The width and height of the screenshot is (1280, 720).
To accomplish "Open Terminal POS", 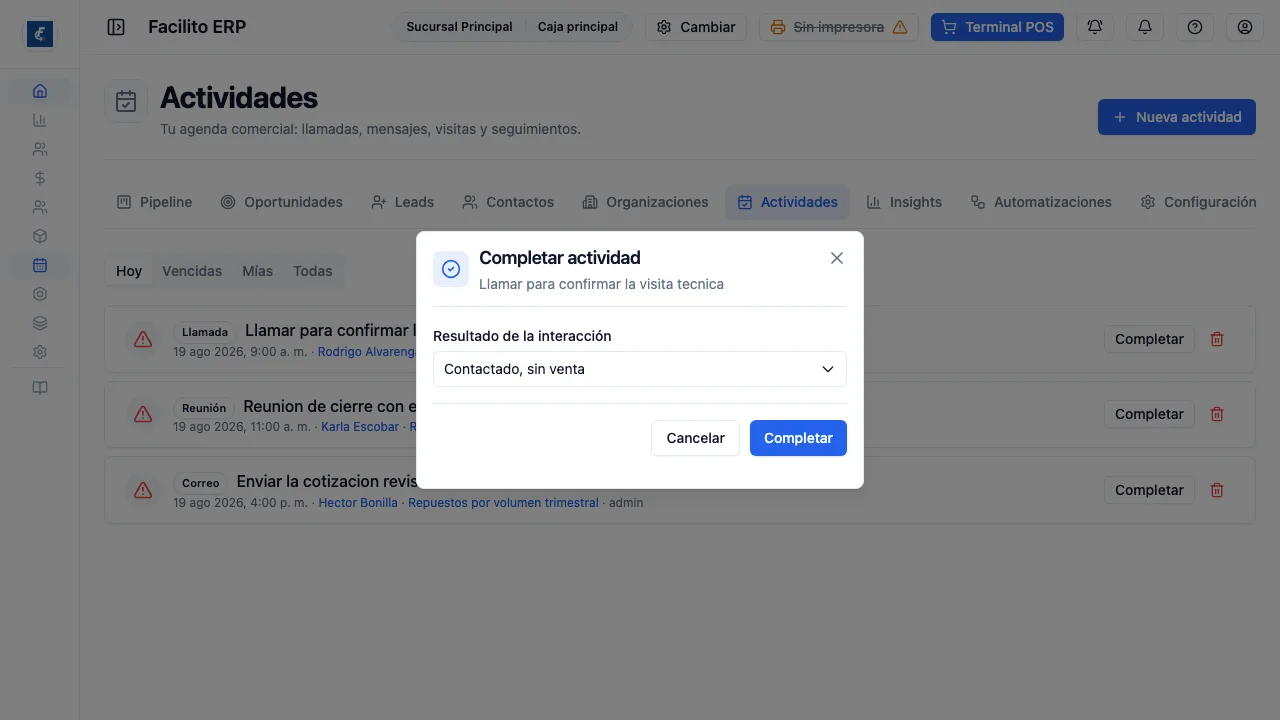I will coord(997,27).
